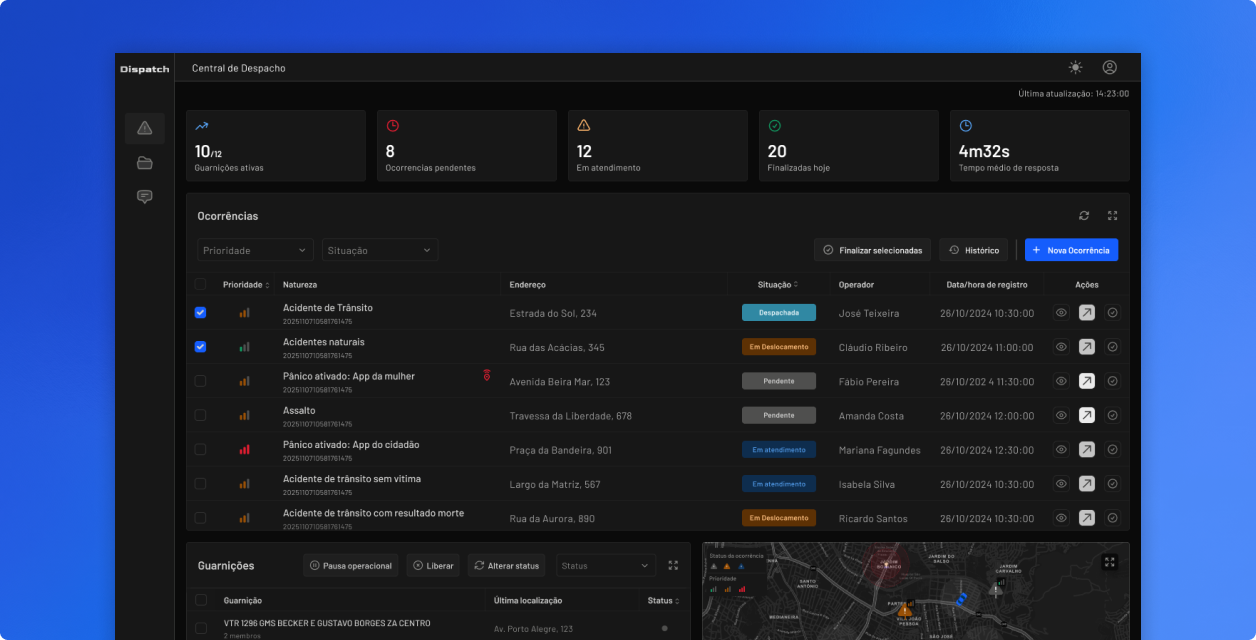
Task: Sort table by Situação column header
Action: click(778, 285)
